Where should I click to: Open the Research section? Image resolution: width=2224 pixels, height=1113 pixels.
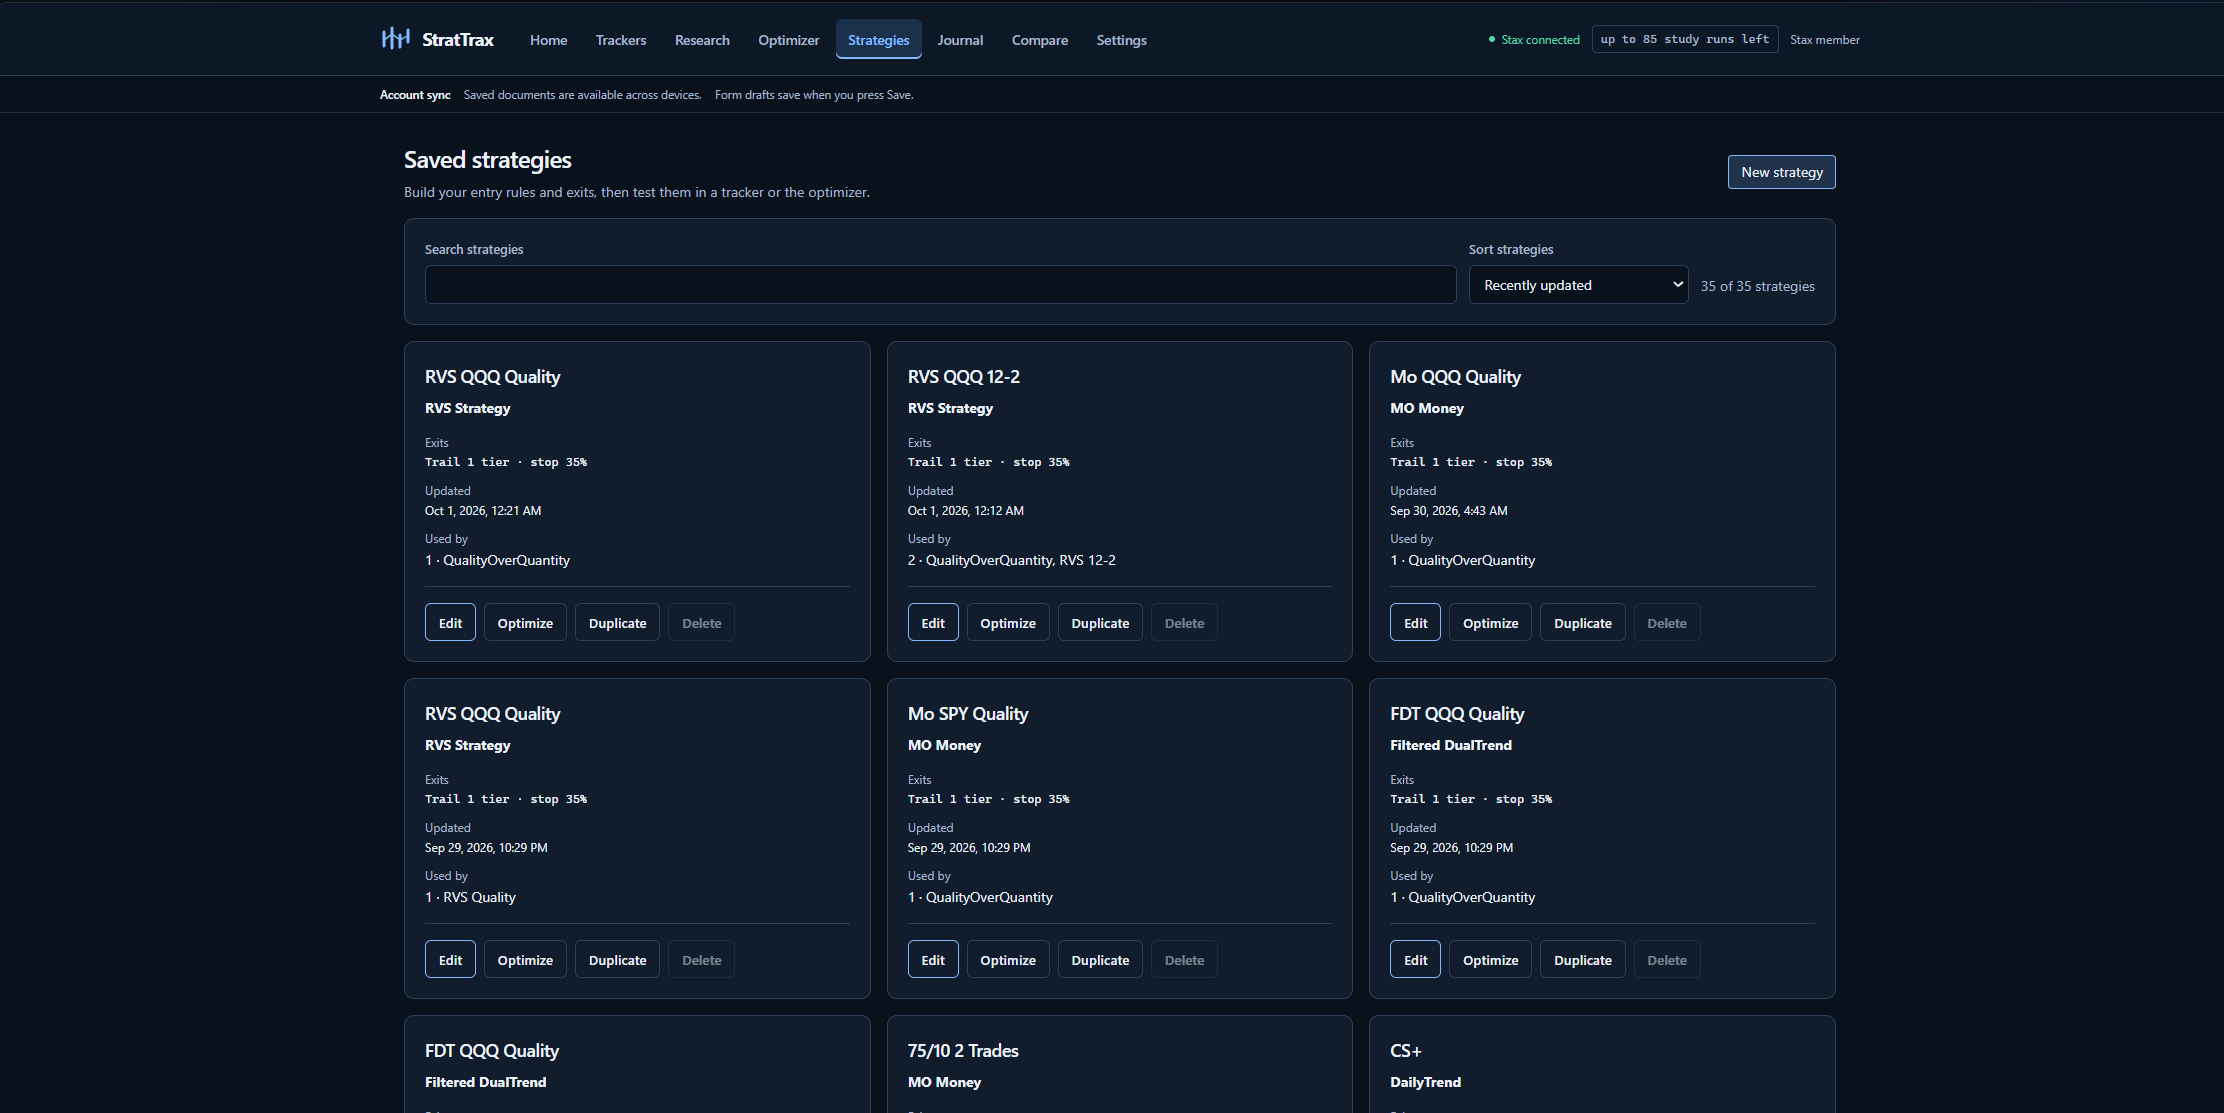[702, 40]
